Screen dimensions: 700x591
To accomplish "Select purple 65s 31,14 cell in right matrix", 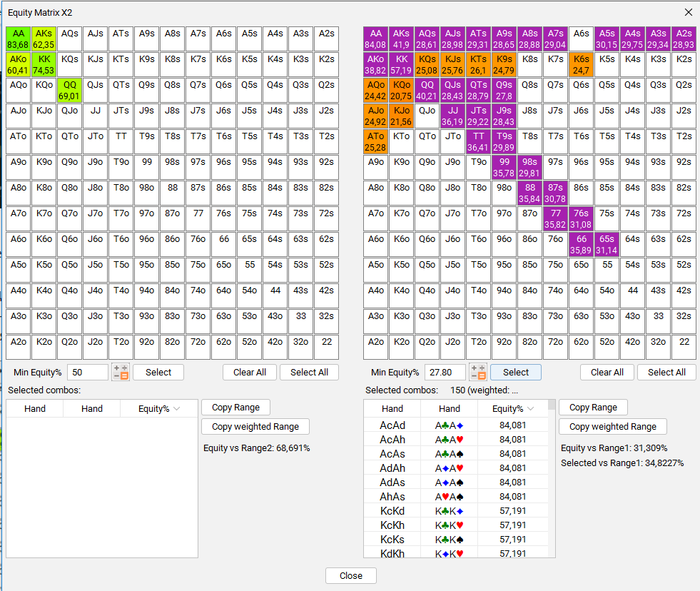I will 607,245.
